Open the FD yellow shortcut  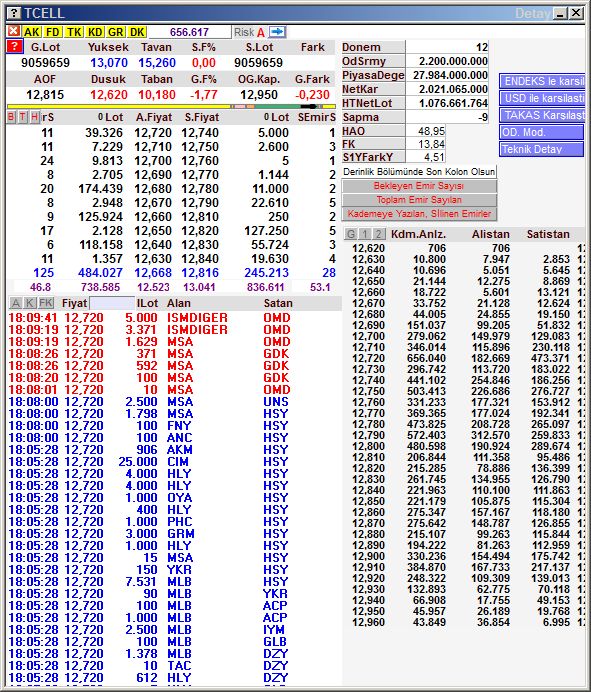pos(53,32)
